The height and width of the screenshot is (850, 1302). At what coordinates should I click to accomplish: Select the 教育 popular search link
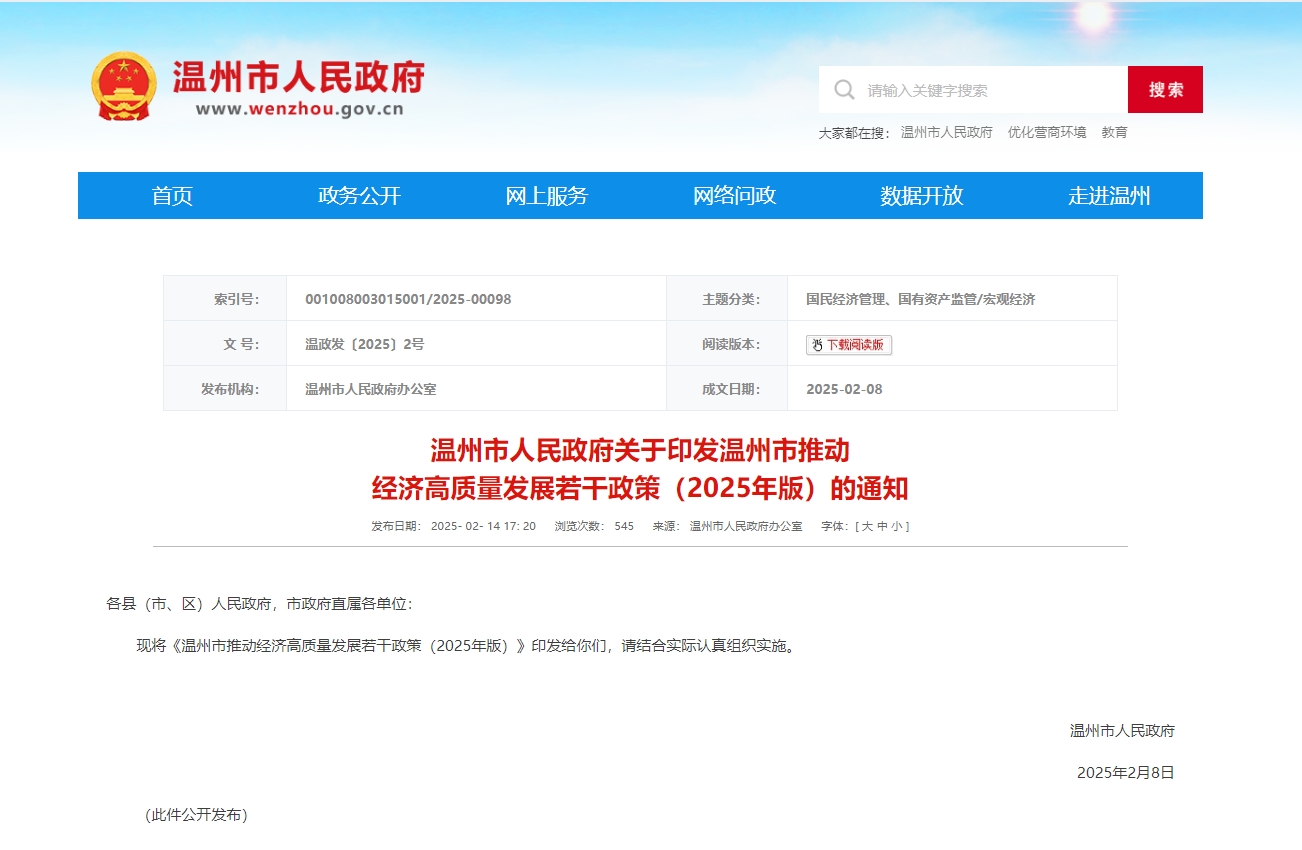tap(1114, 133)
